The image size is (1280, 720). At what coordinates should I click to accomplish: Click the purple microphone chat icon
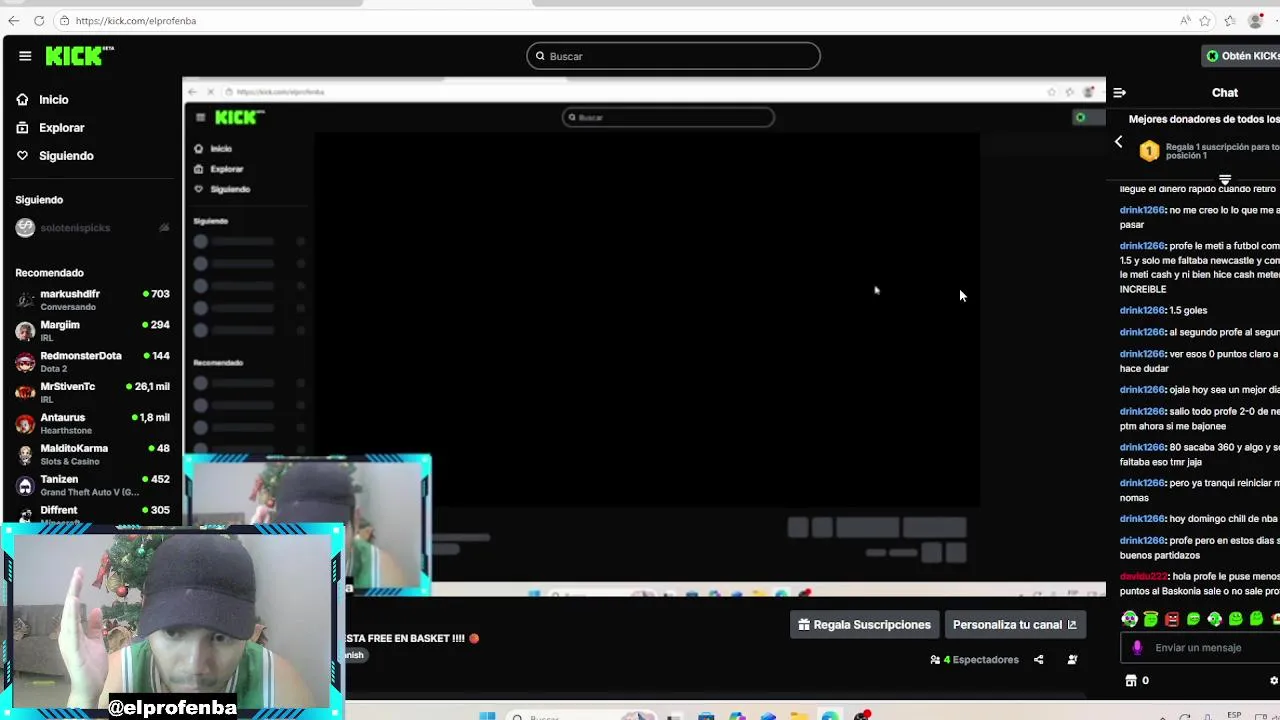1137,648
